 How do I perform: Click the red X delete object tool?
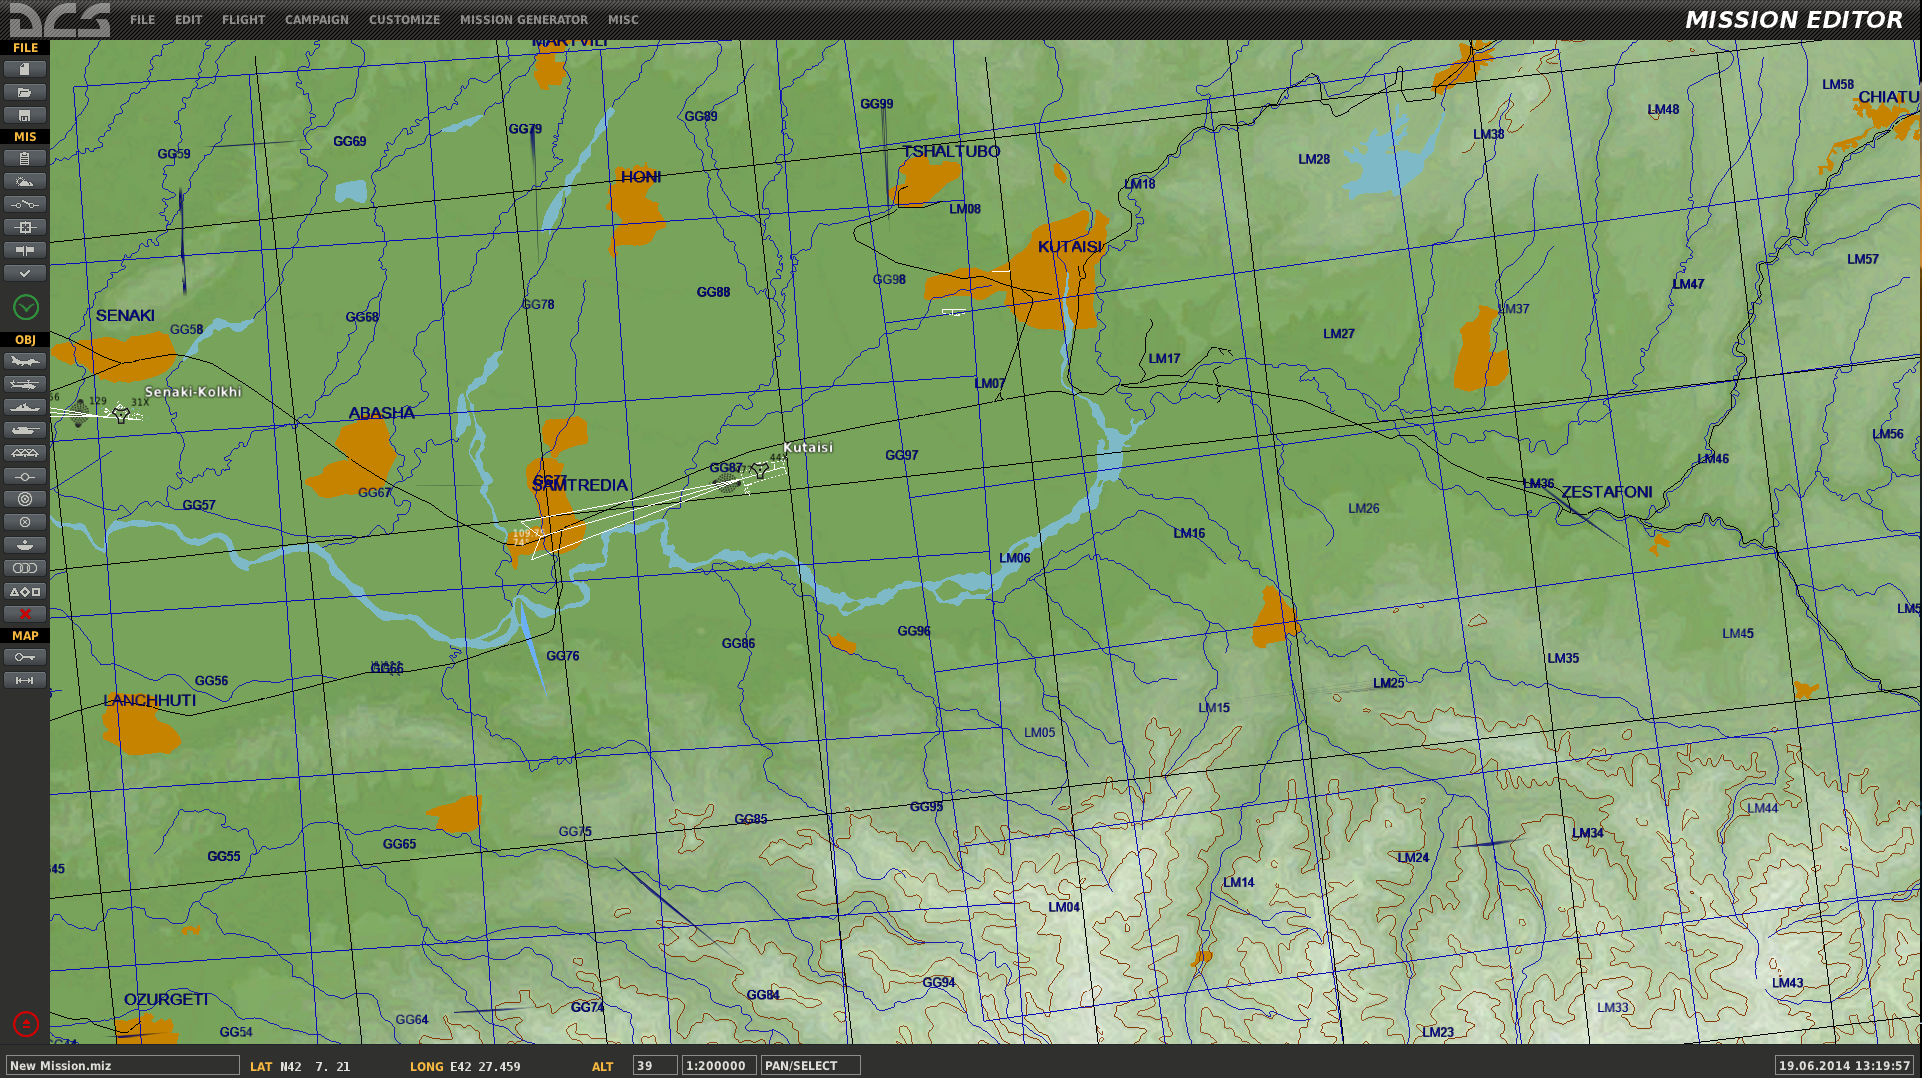(x=25, y=614)
